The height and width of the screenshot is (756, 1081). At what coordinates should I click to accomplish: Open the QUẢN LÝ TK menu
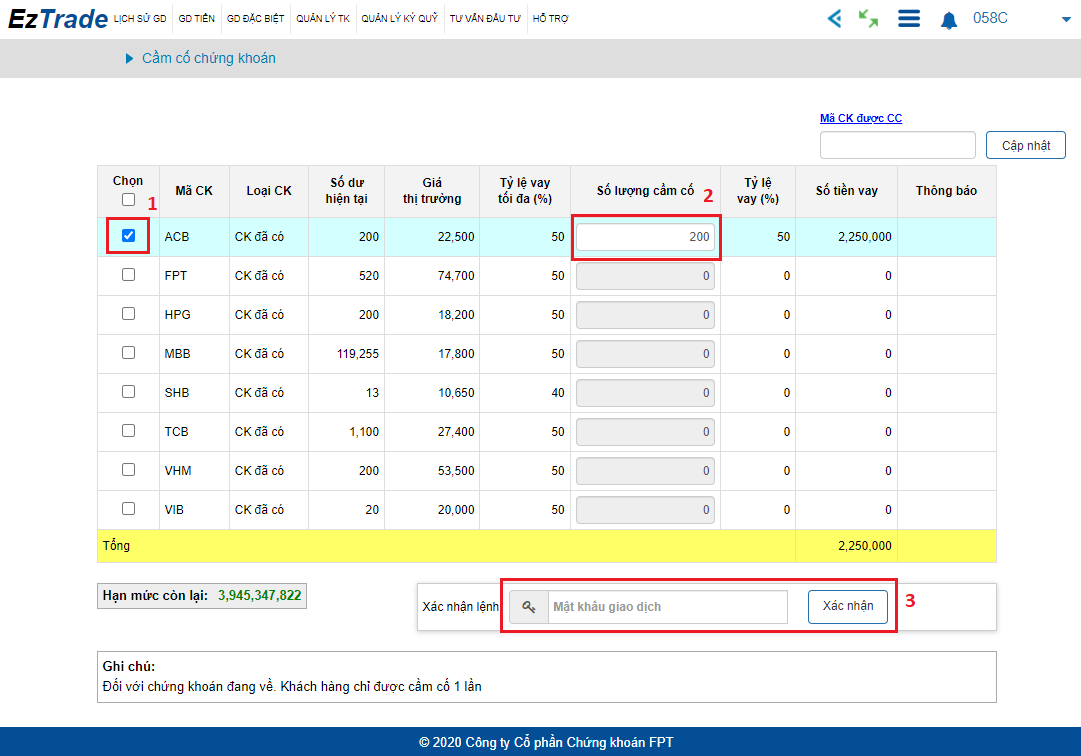pos(323,19)
